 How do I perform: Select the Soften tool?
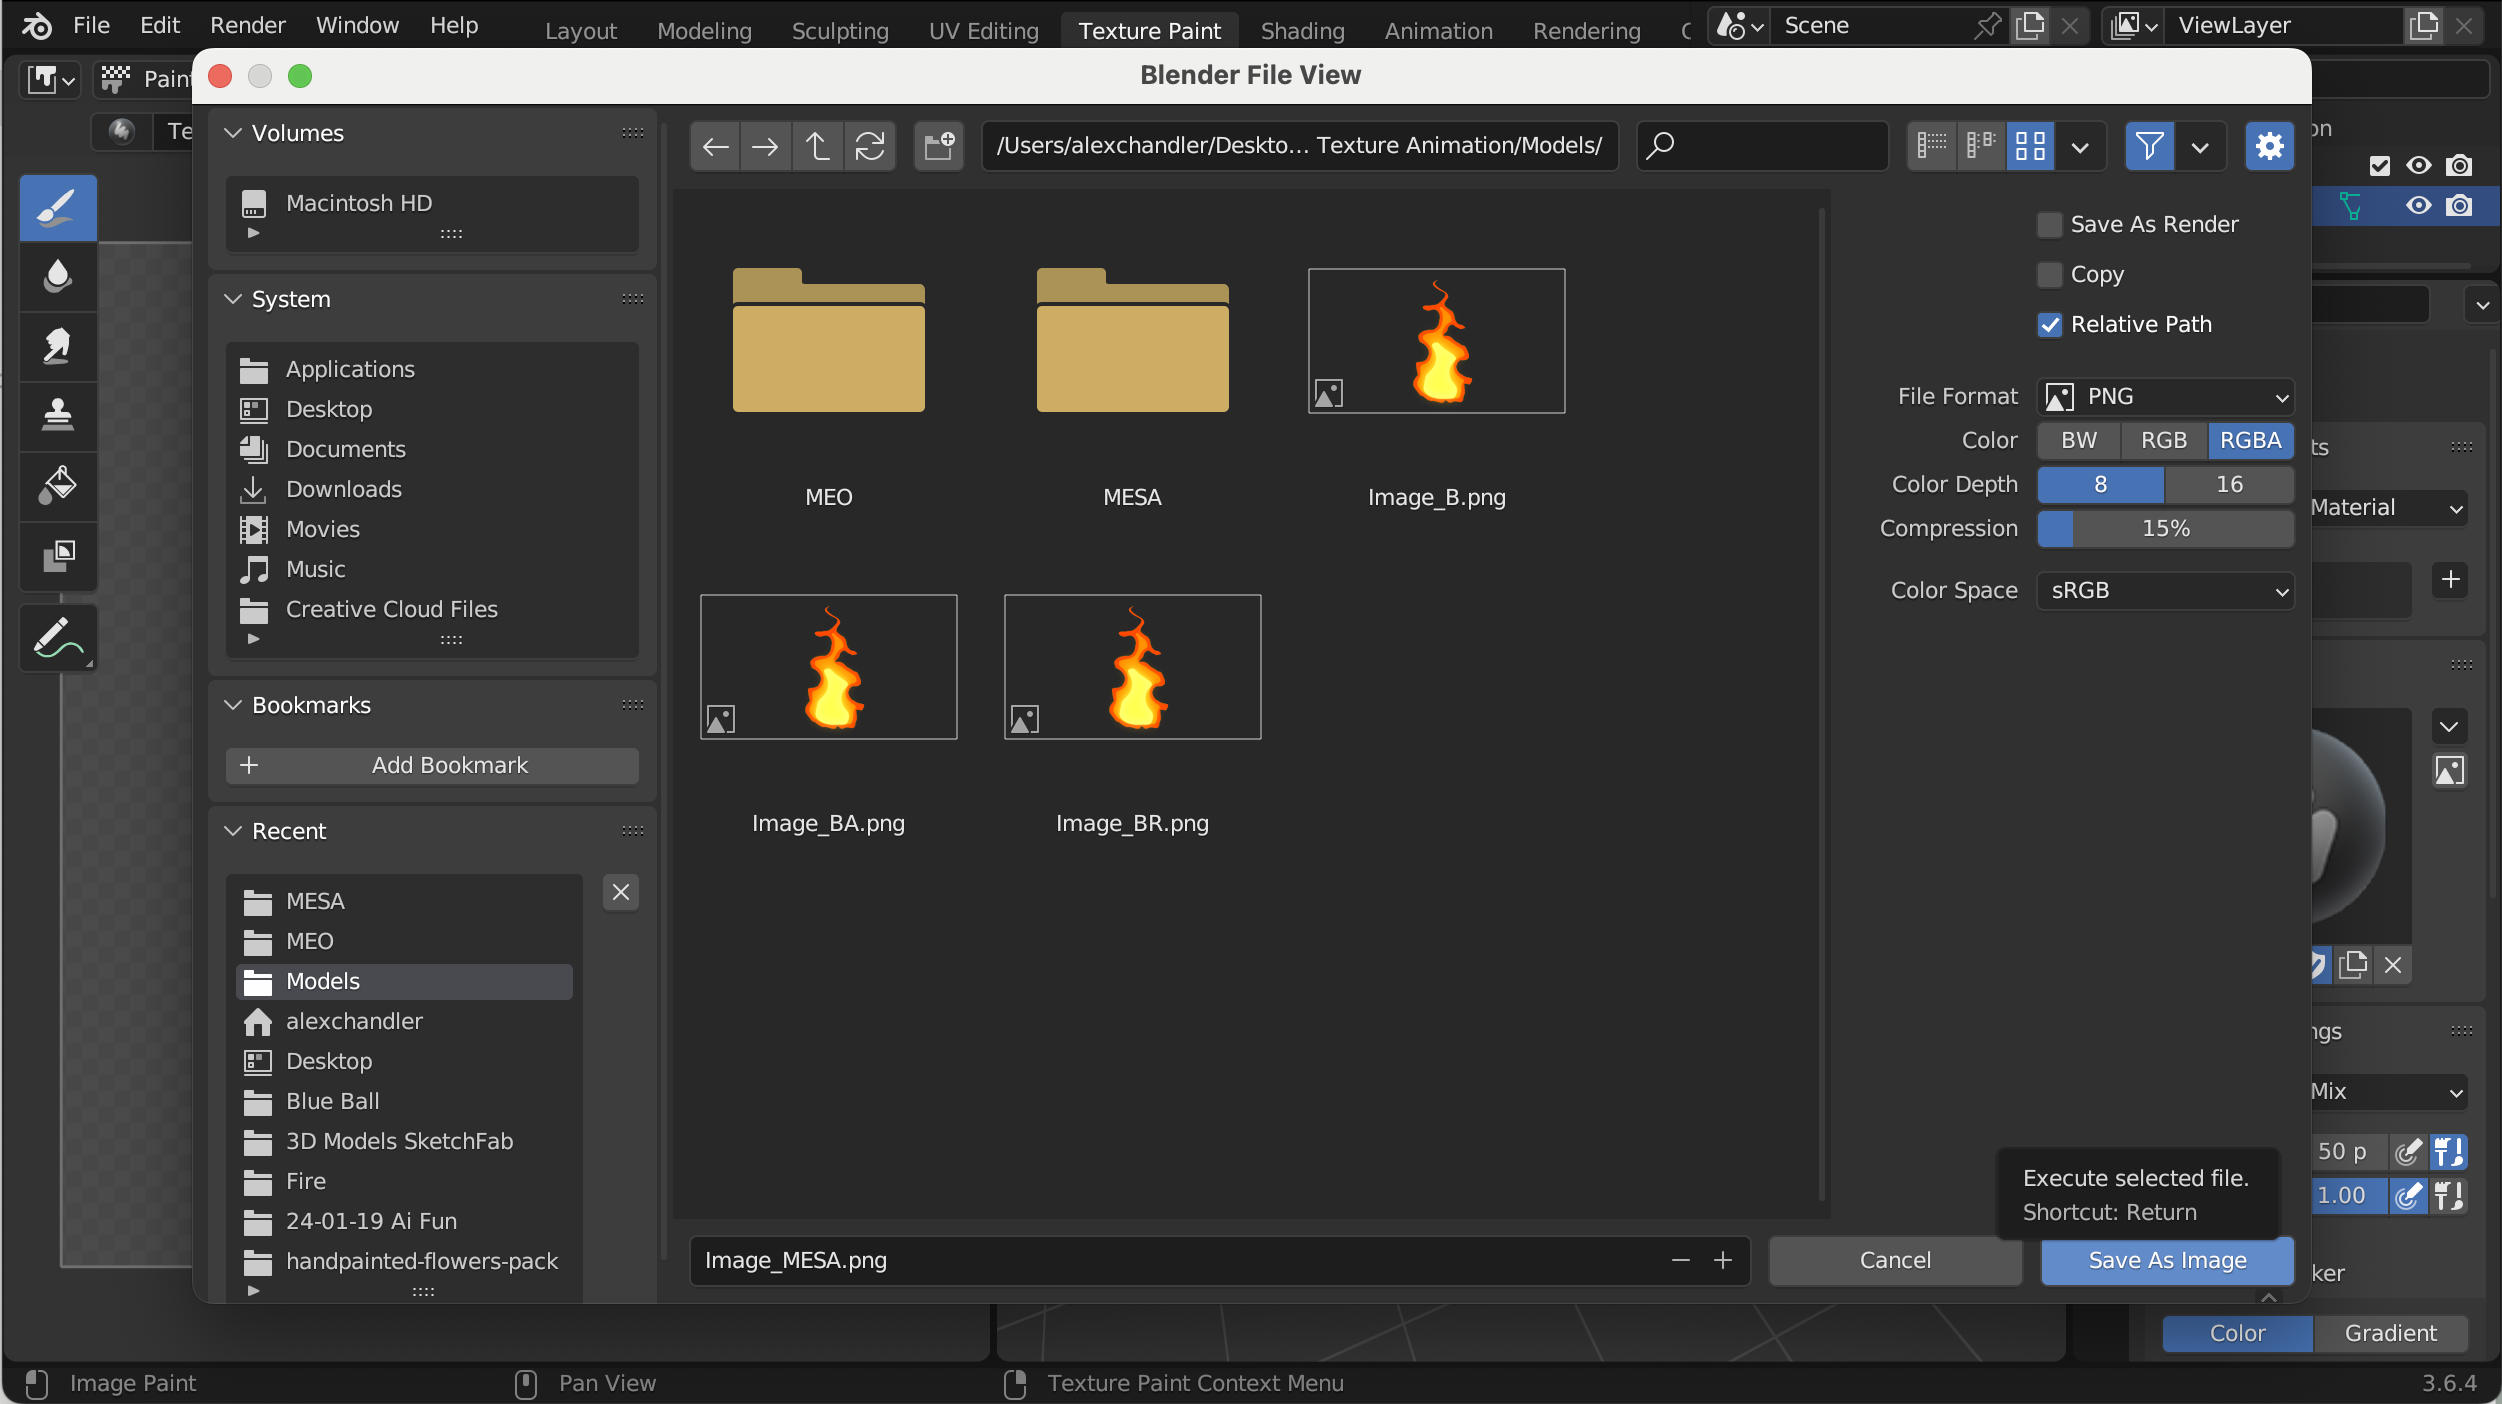58,277
